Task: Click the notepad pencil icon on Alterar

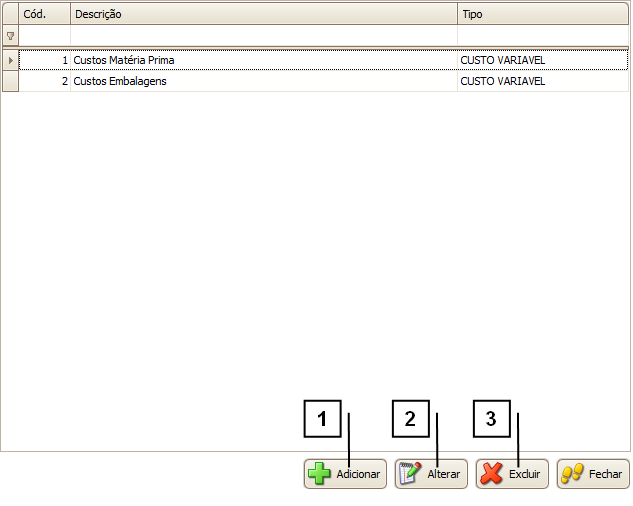Action: pyautogui.click(x=410, y=474)
